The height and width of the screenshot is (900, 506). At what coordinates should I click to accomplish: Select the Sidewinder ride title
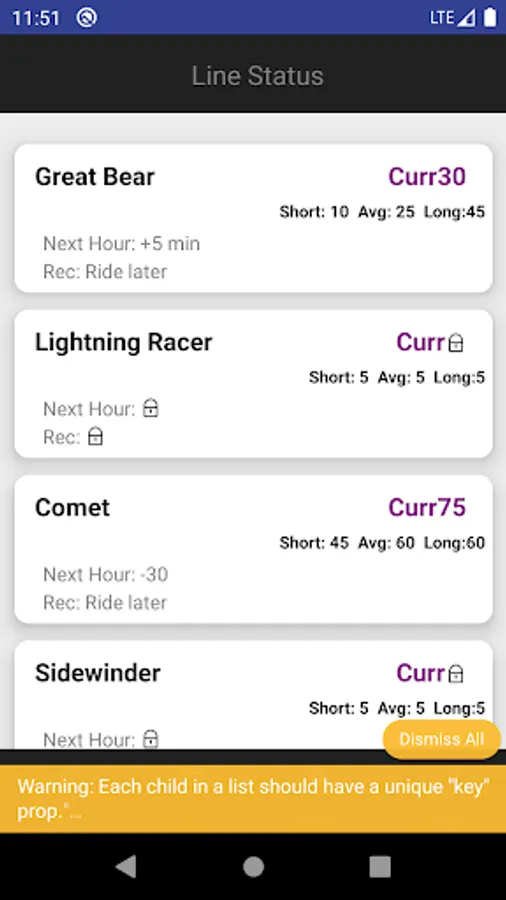[98, 673]
